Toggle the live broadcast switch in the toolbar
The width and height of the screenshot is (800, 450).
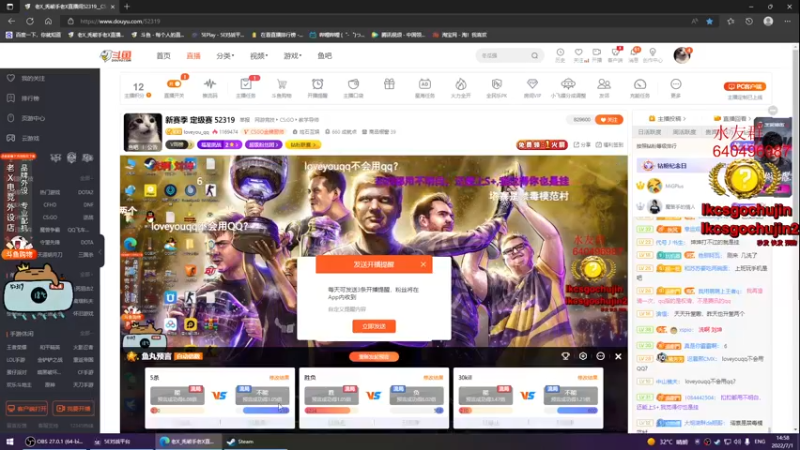click(x=174, y=84)
